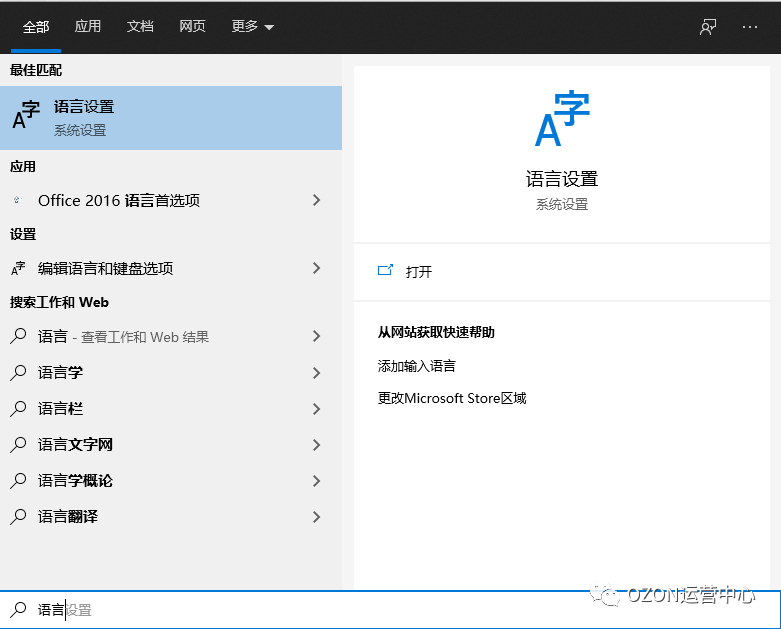Expand arrow for 语言翻译 suggestion
The image size is (781, 629).
(x=316, y=516)
